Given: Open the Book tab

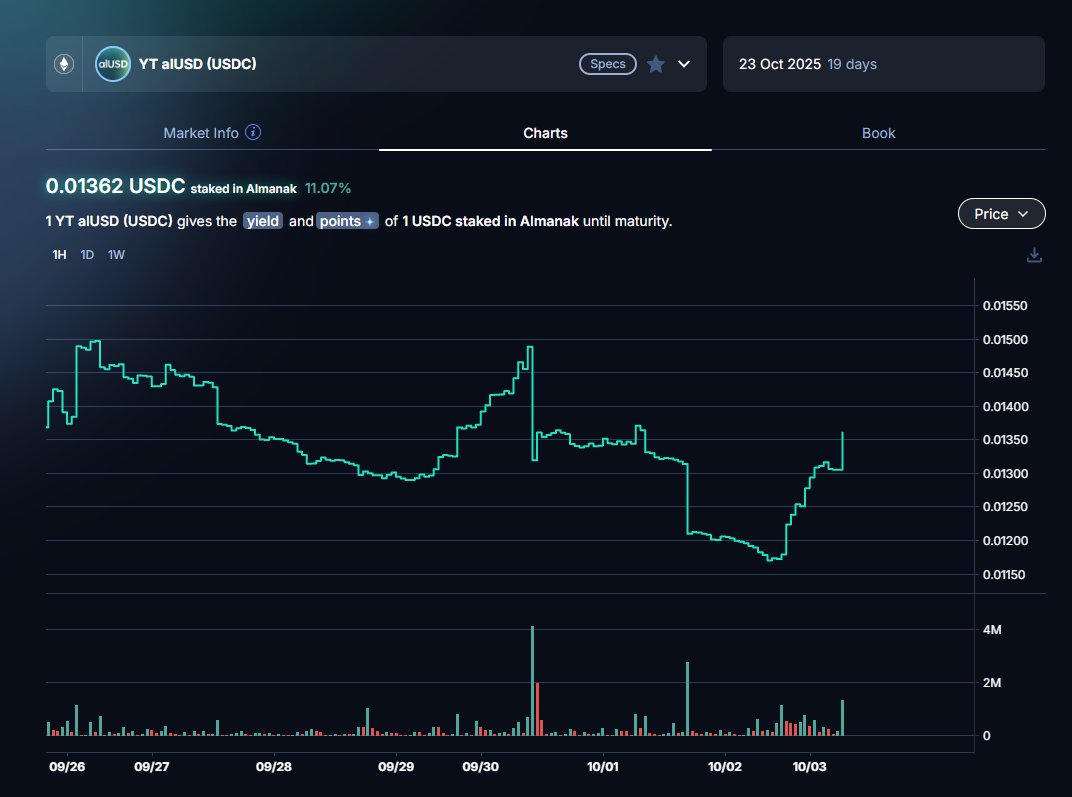Looking at the screenshot, I should click(878, 133).
